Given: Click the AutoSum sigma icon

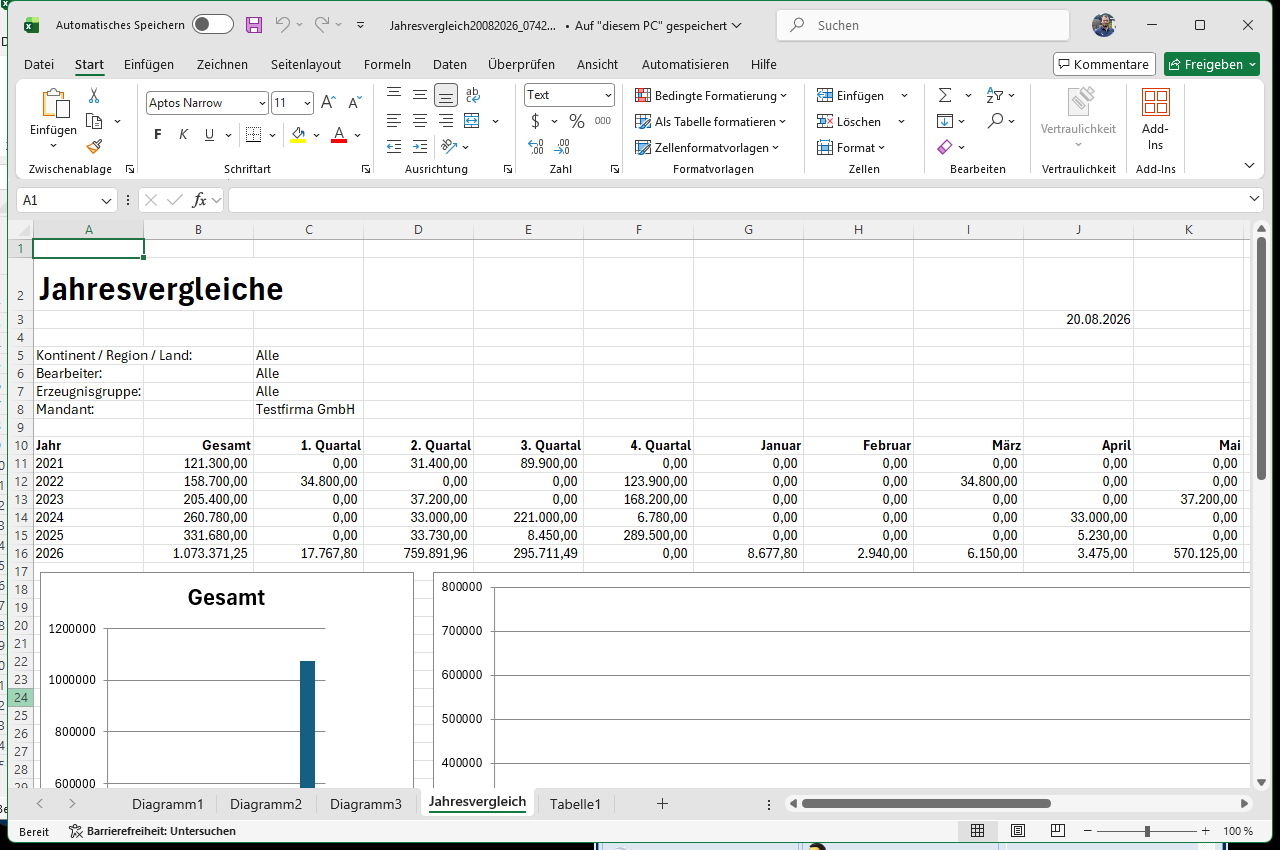Looking at the screenshot, I should (x=945, y=95).
